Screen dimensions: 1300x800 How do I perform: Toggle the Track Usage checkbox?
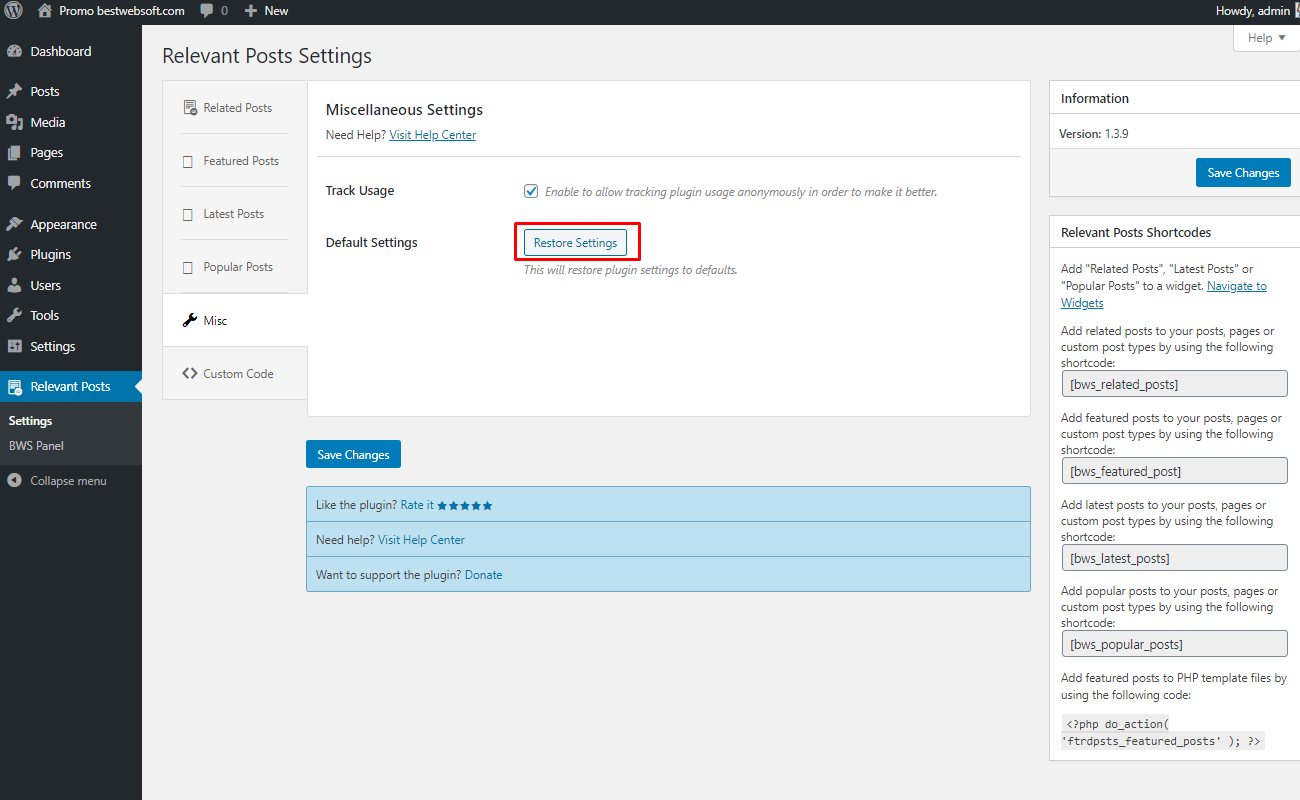coord(531,191)
